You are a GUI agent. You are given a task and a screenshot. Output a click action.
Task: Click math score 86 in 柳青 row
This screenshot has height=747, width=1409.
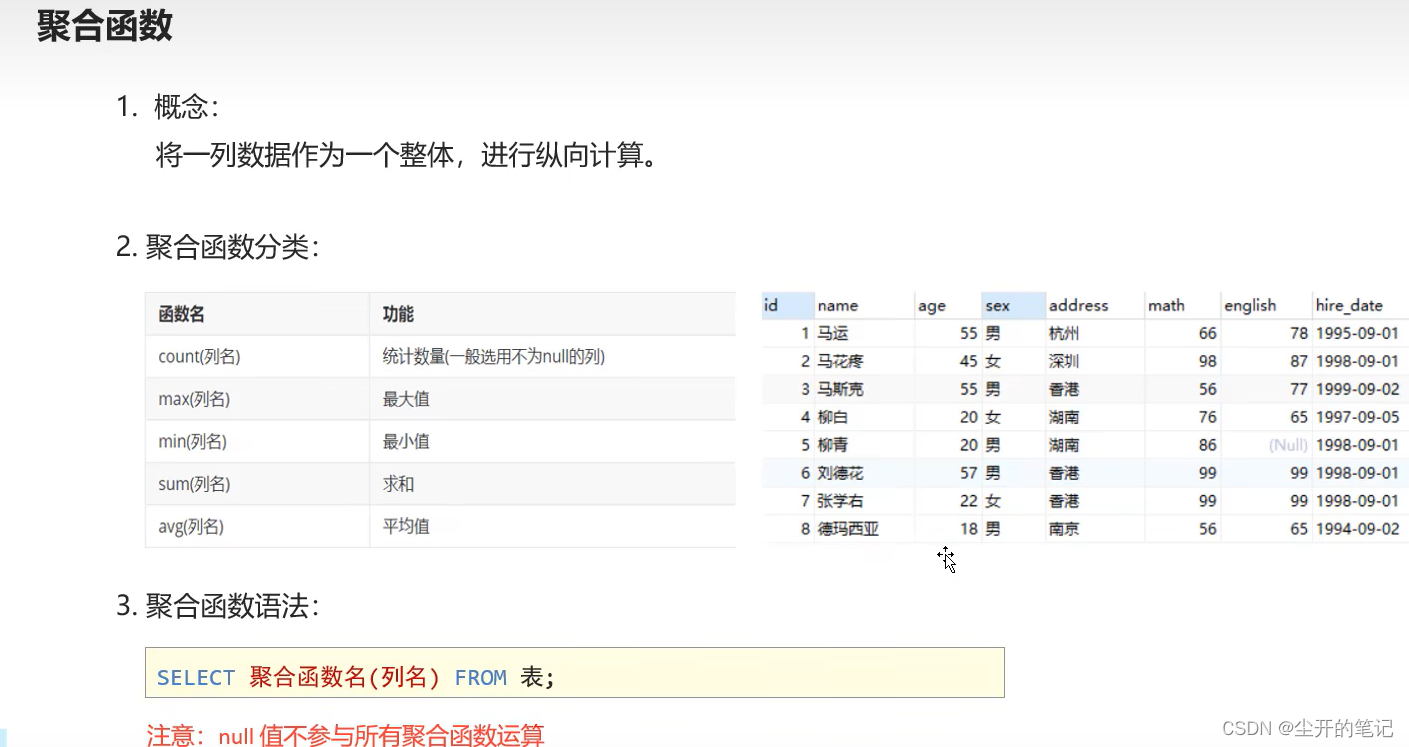pos(1207,445)
